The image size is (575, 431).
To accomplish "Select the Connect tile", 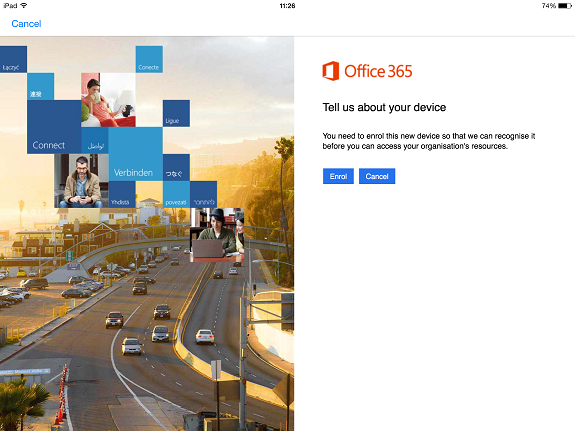I will point(54,127).
